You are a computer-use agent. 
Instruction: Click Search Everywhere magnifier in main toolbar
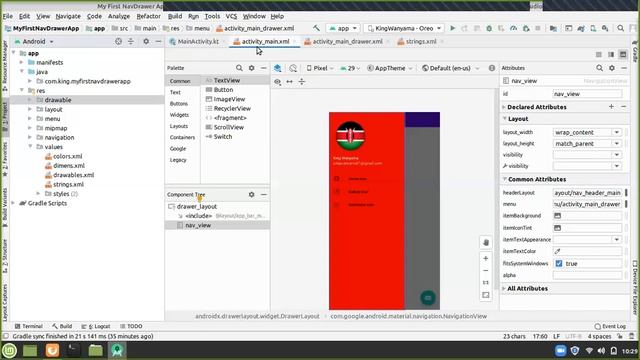[620, 28]
